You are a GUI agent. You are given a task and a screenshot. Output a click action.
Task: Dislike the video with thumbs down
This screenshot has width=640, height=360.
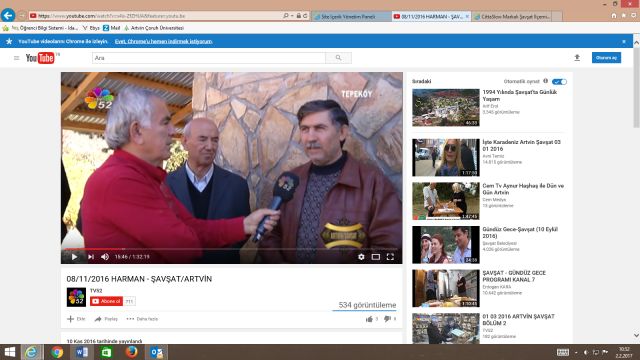[387, 319]
